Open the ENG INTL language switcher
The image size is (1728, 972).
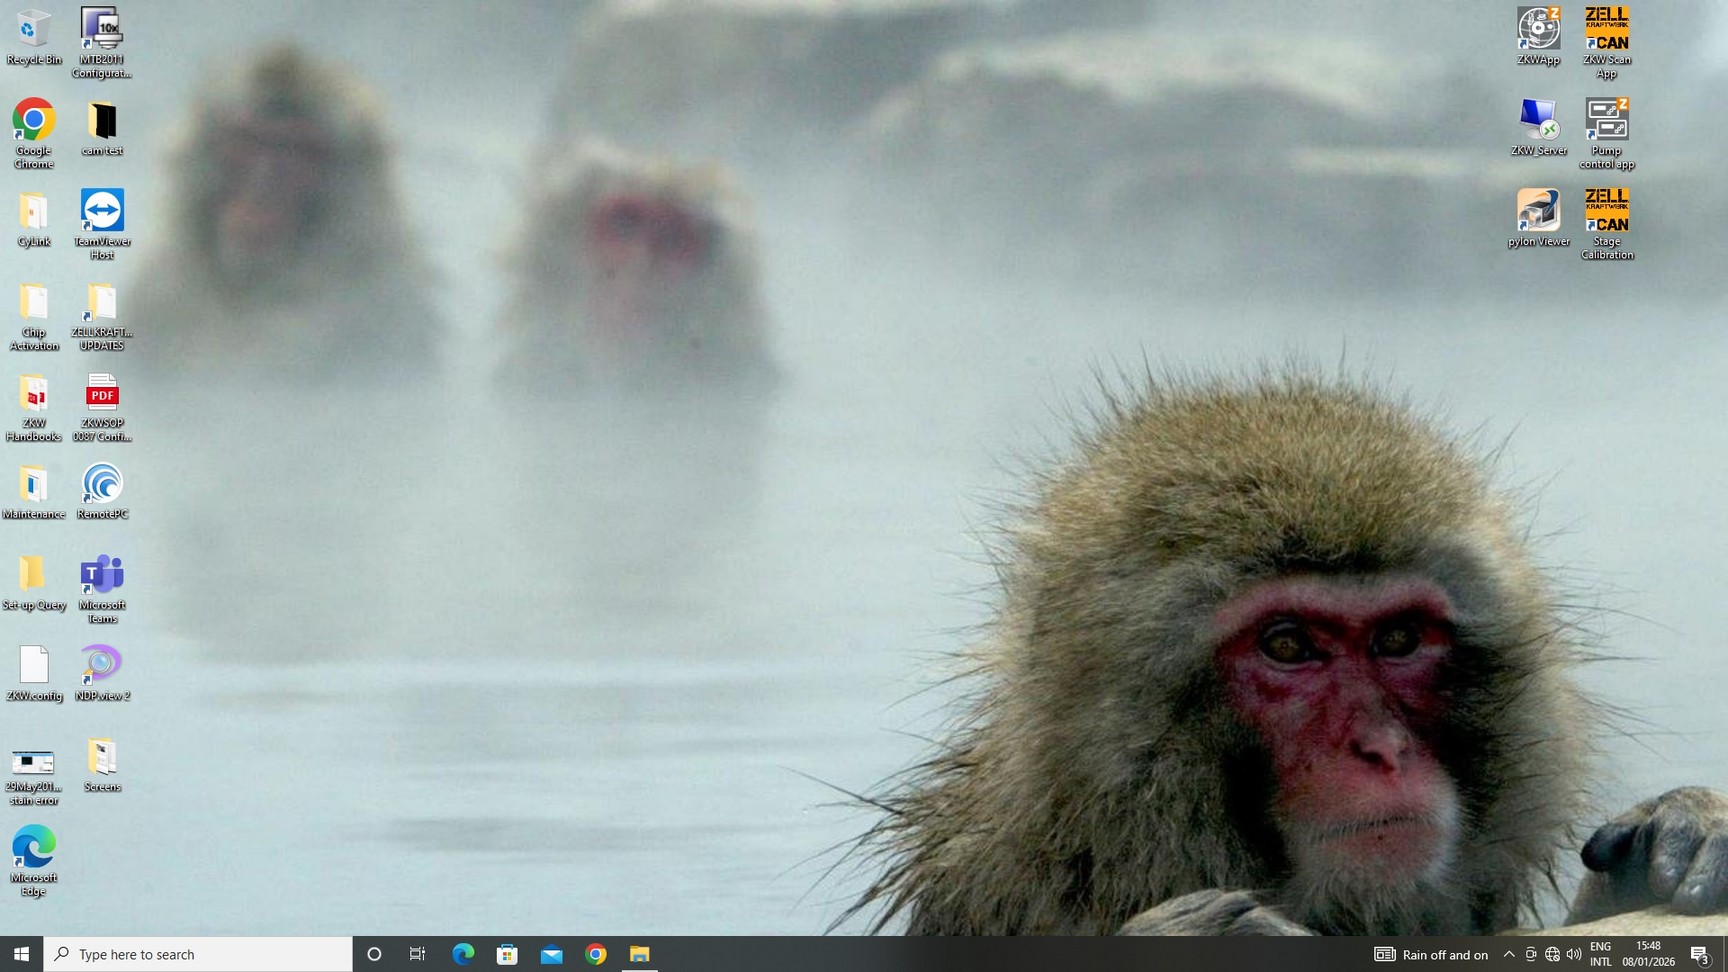coord(1600,954)
